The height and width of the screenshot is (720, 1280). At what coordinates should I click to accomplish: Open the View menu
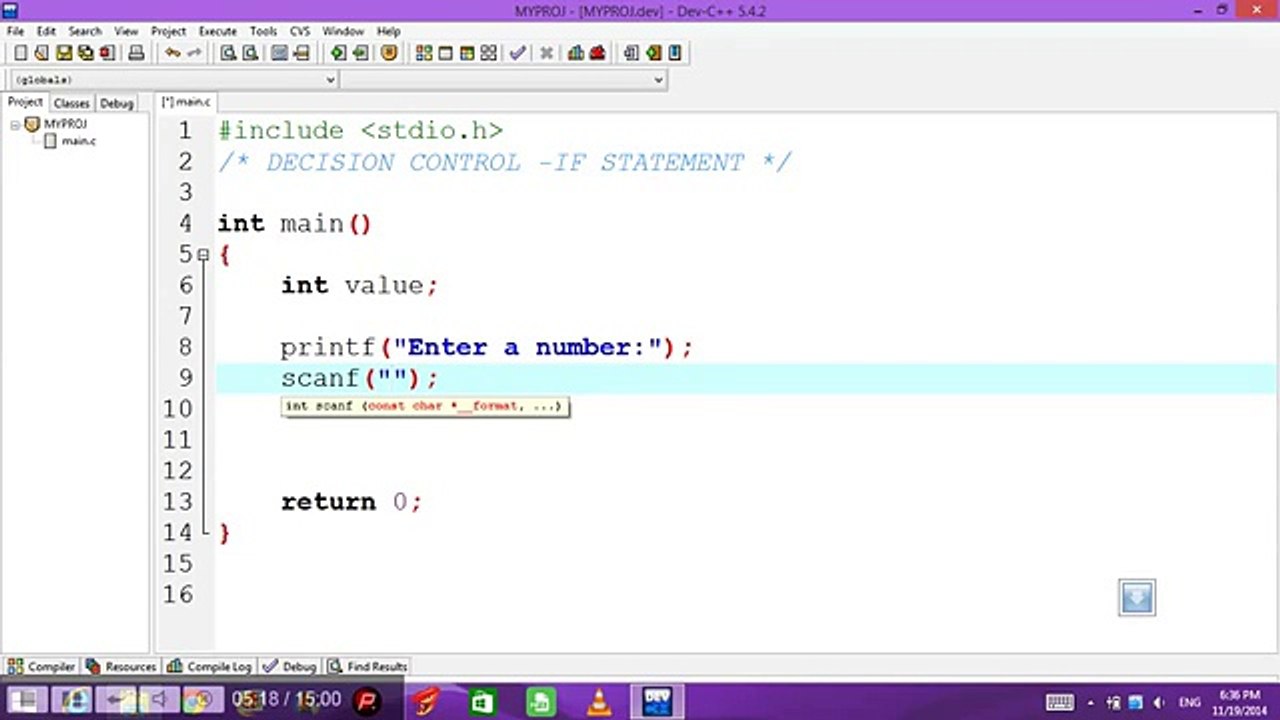coord(126,31)
